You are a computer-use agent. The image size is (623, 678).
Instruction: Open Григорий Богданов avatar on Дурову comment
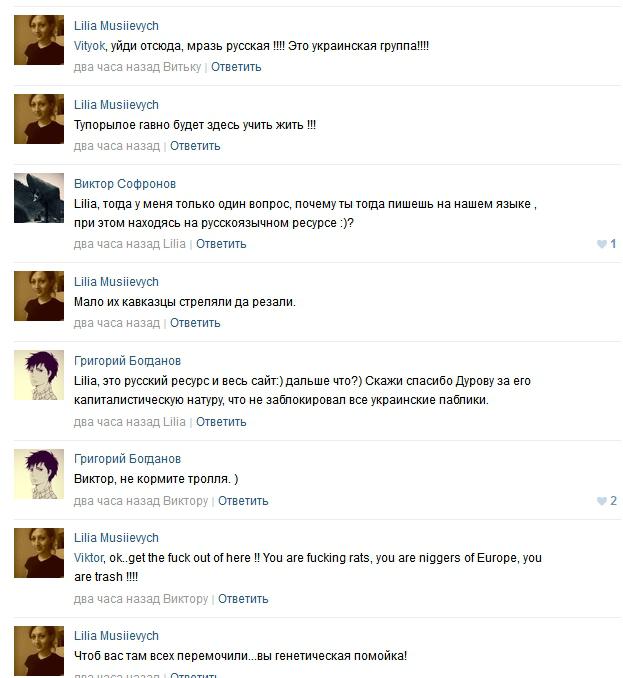point(39,375)
